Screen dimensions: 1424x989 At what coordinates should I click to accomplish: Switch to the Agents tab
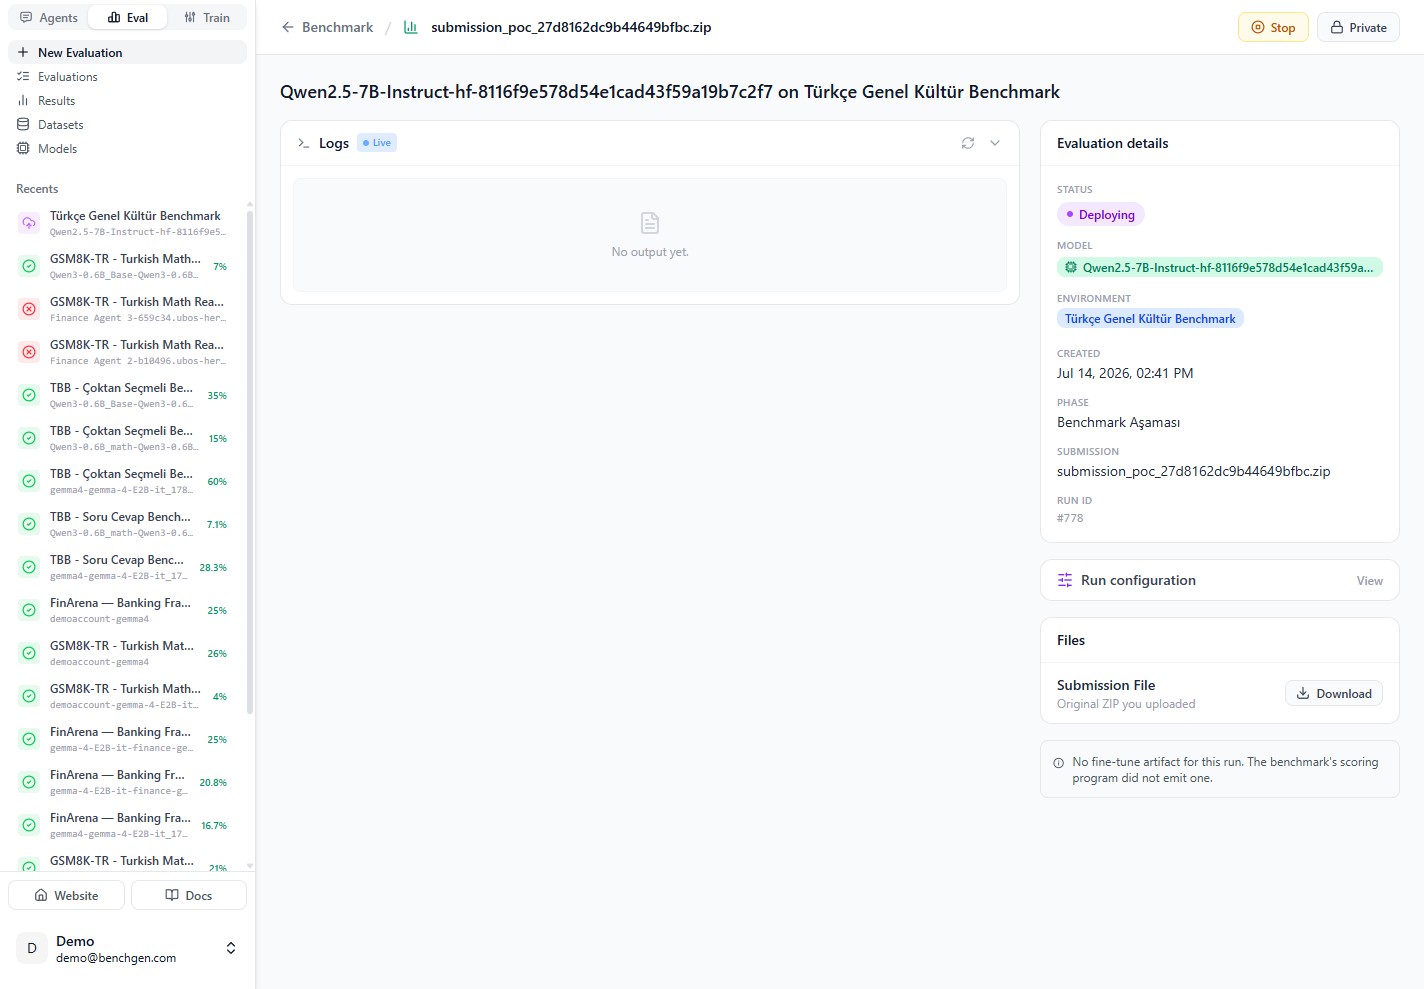coord(49,18)
